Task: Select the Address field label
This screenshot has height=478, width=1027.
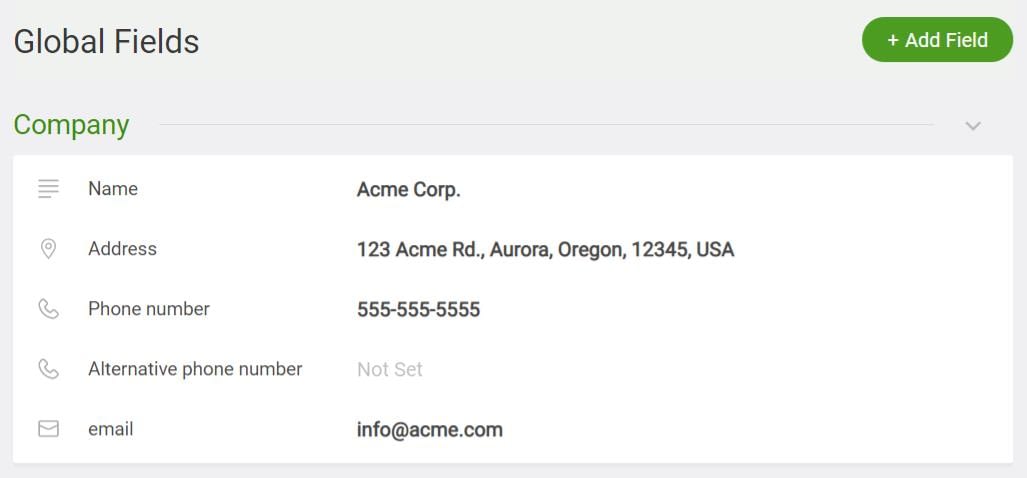Action: pyautogui.click(x=122, y=249)
